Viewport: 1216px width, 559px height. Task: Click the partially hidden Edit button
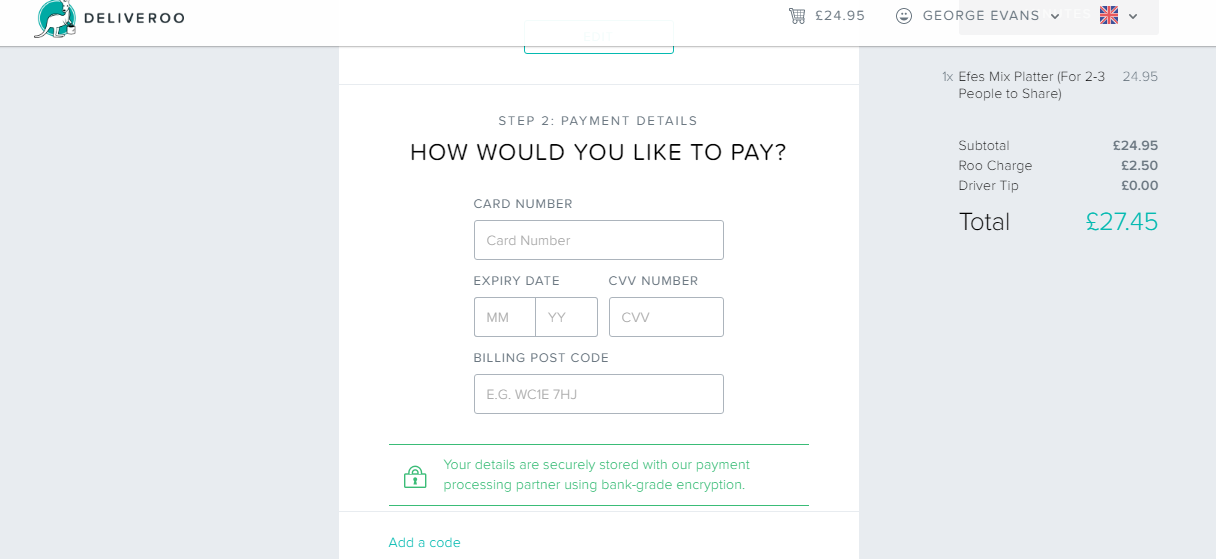[599, 36]
